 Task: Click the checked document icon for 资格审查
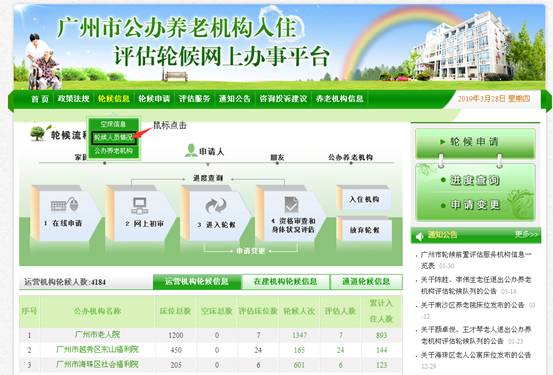[x=291, y=205]
